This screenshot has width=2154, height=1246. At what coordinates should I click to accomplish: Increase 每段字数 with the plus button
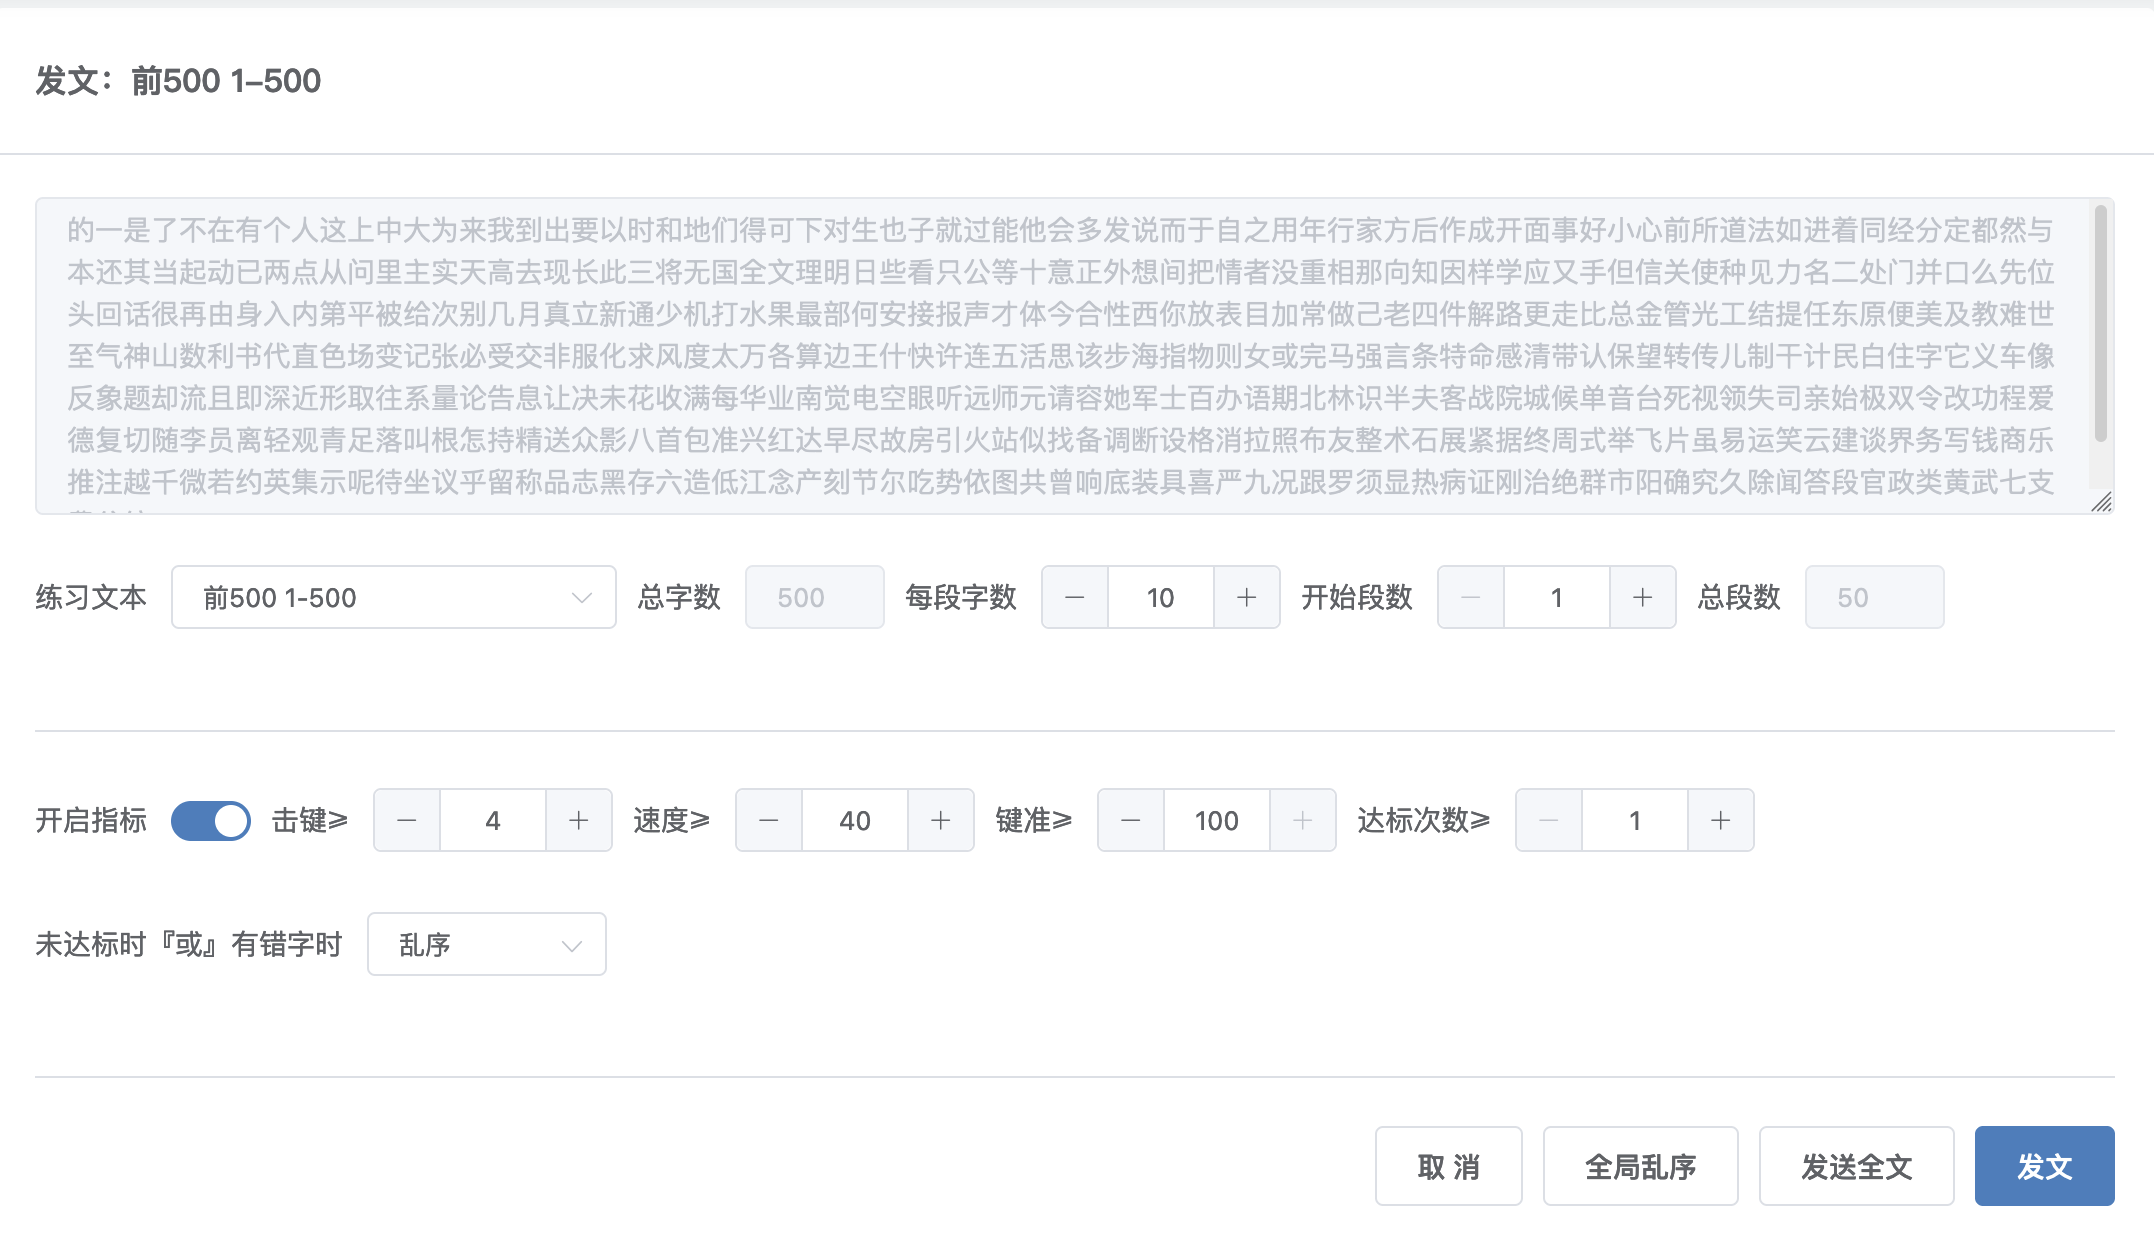coord(1246,597)
